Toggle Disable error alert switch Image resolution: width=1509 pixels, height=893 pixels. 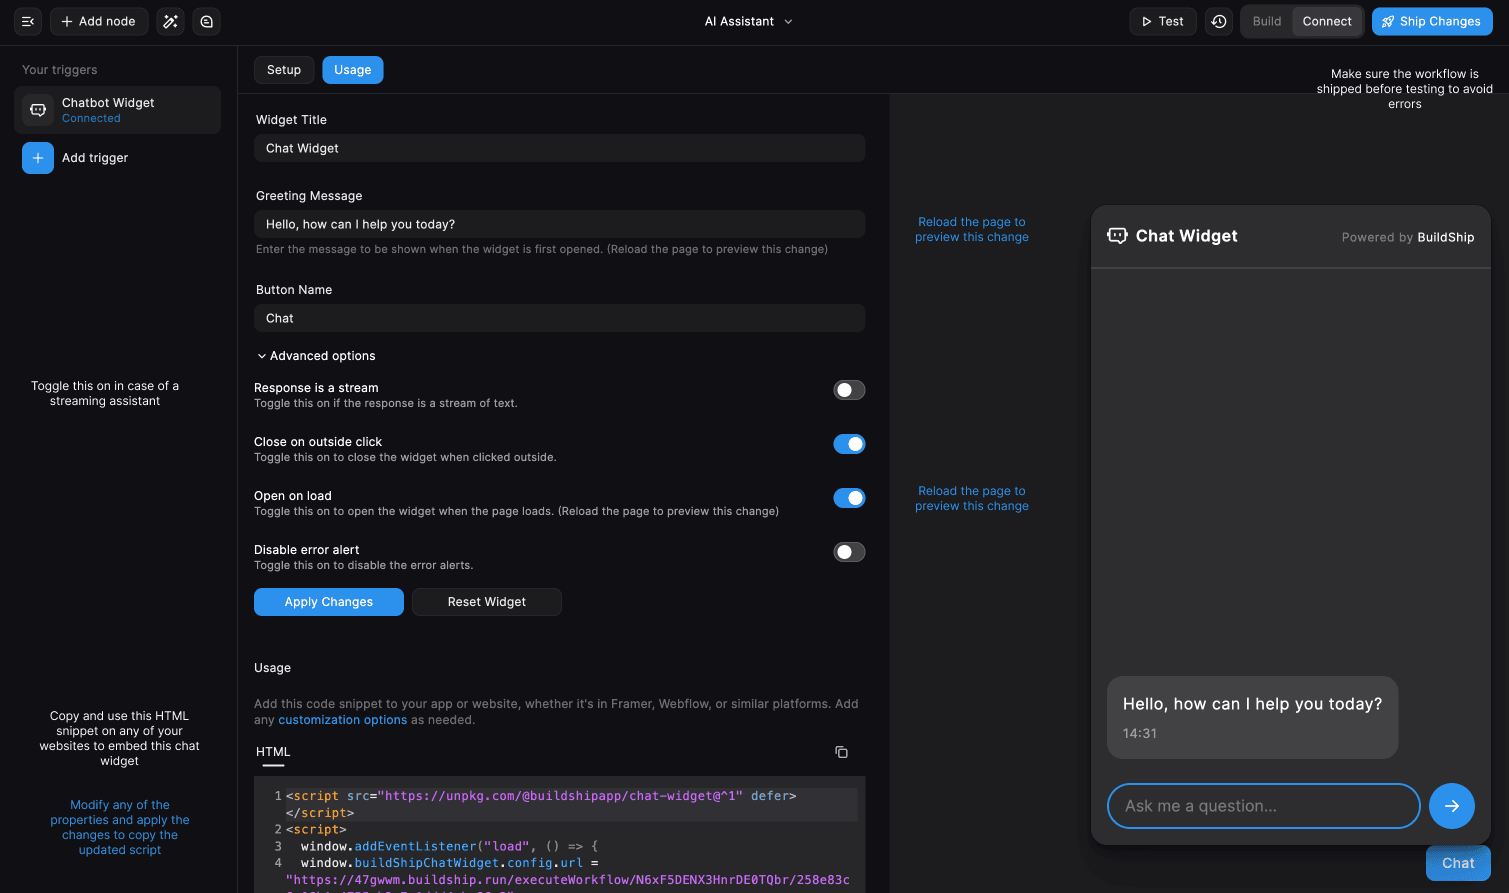pos(849,552)
